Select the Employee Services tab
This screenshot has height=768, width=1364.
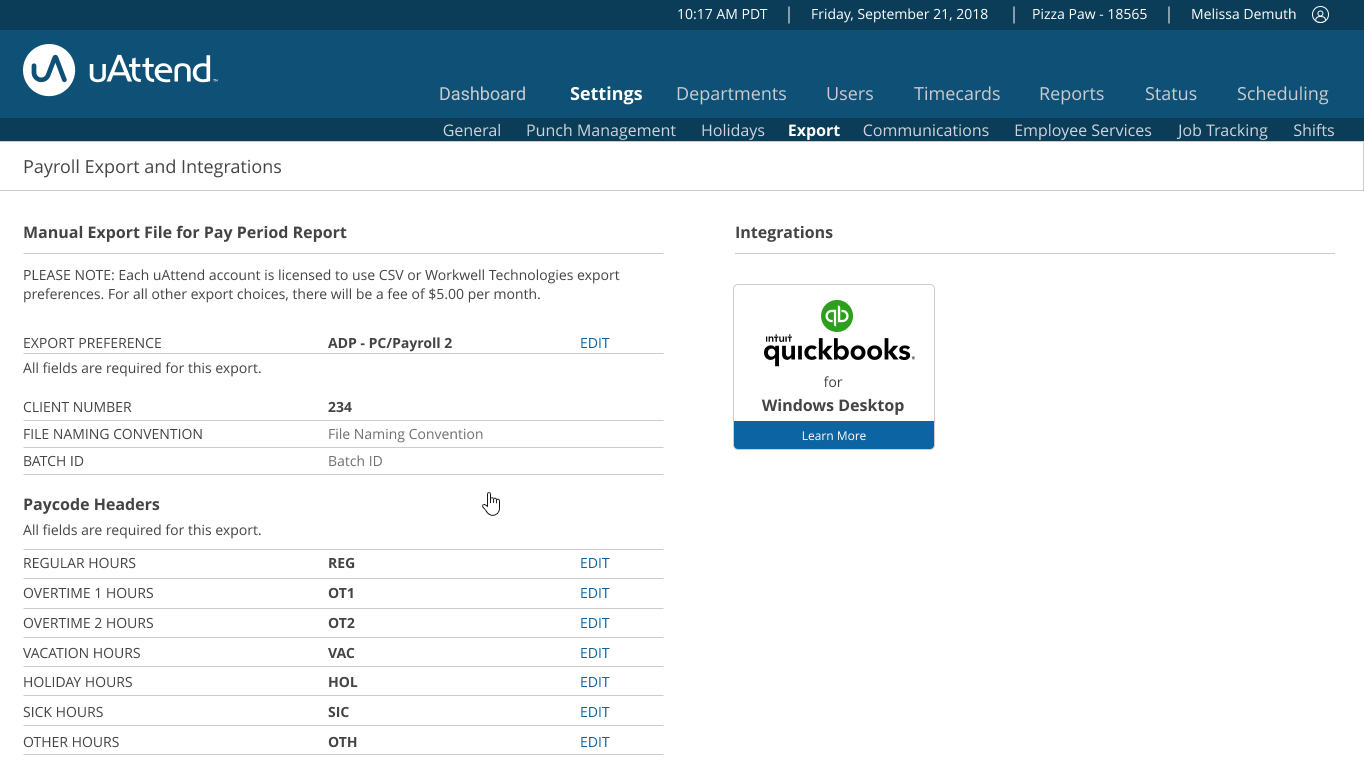1082,130
